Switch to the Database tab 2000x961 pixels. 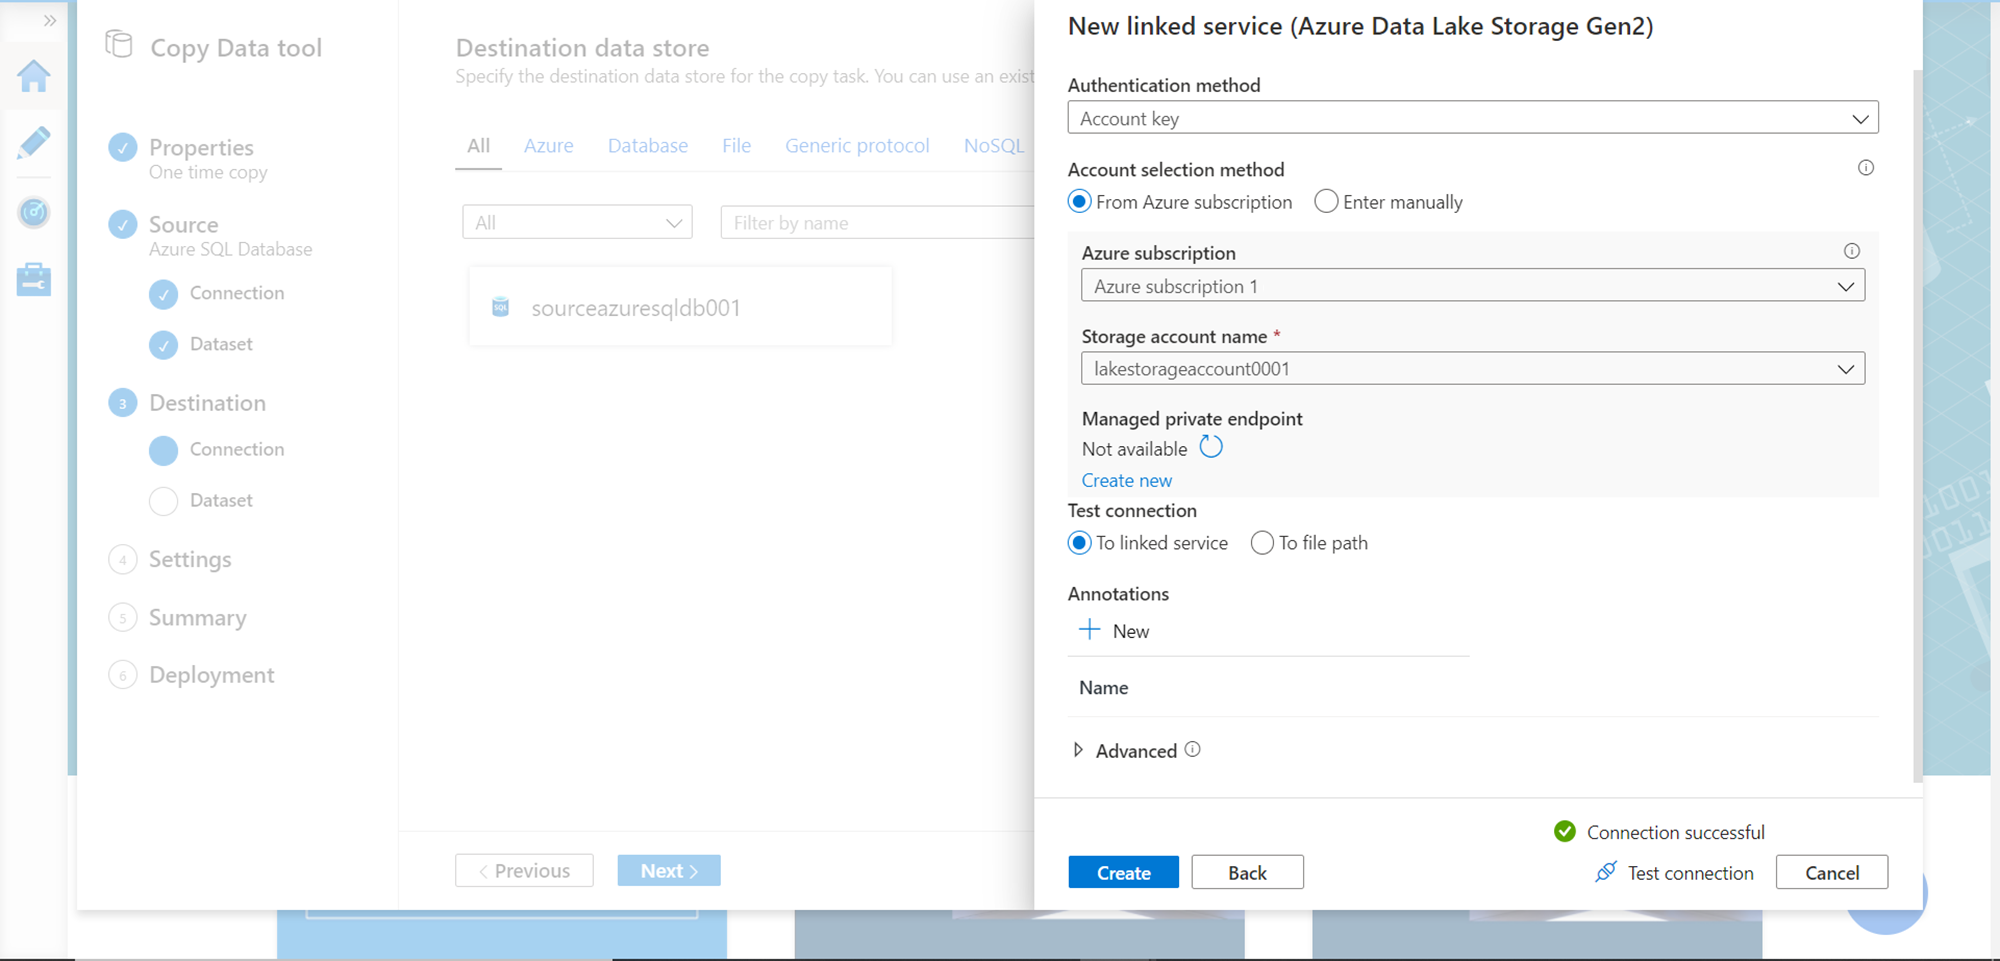(x=647, y=146)
